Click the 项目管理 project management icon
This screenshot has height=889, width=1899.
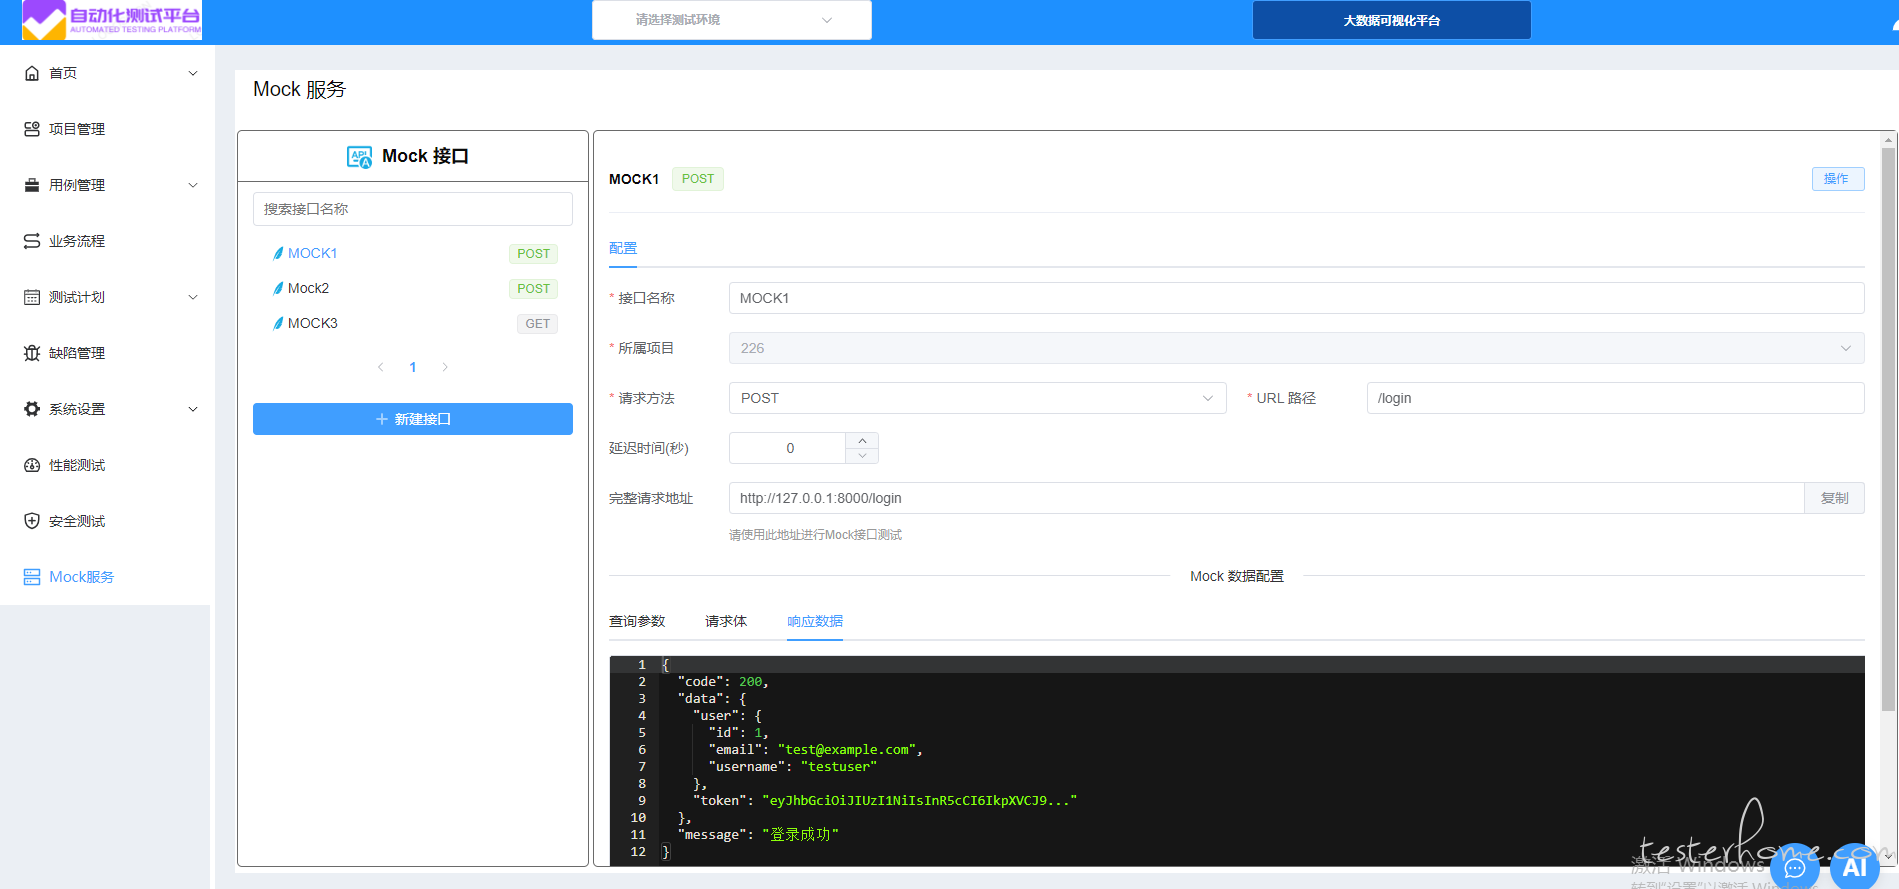pyautogui.click(x=32, y=129)
